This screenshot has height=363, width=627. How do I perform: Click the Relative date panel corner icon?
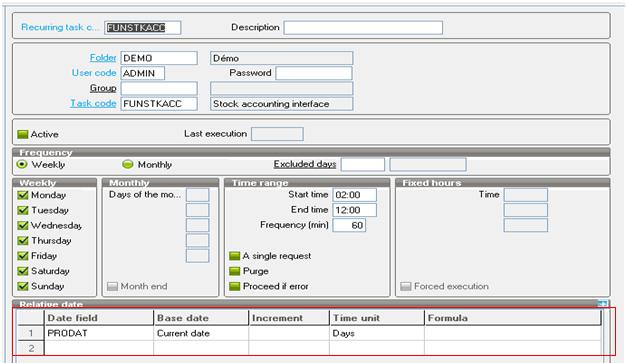(x=602, y=304)
